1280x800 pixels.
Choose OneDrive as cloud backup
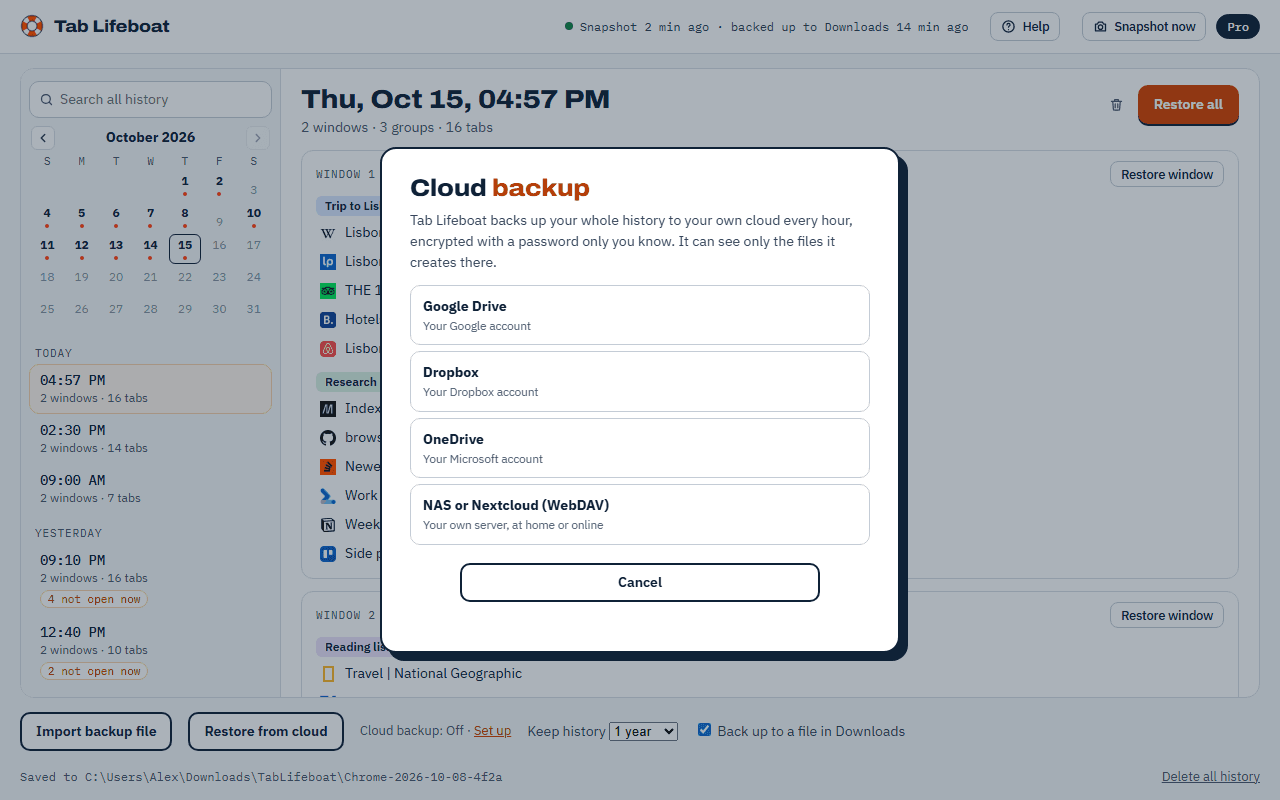640,448
